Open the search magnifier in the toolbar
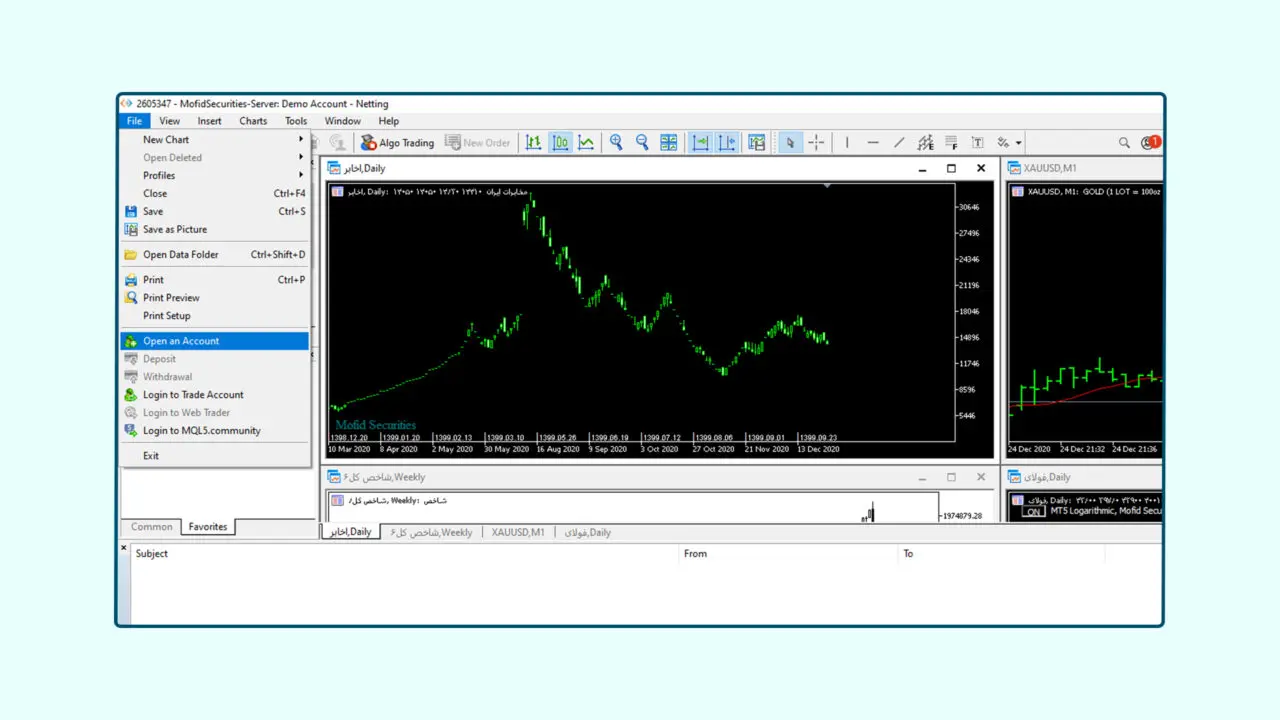The image size is (1280, 720). [1124, 143]
